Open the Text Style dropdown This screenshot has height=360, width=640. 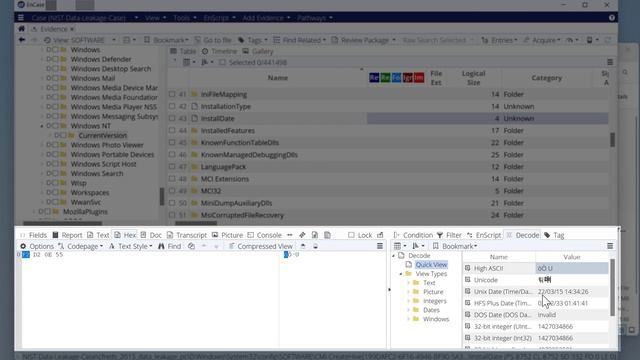click(x=131, y=246)
